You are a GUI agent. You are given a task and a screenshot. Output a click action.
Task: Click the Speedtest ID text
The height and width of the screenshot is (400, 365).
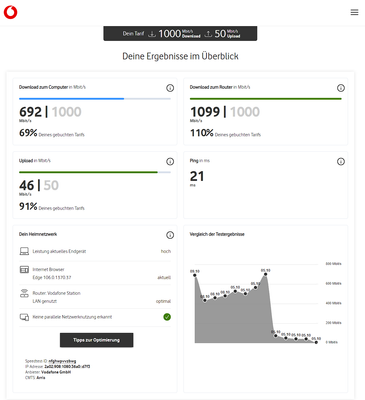[51, 361]
